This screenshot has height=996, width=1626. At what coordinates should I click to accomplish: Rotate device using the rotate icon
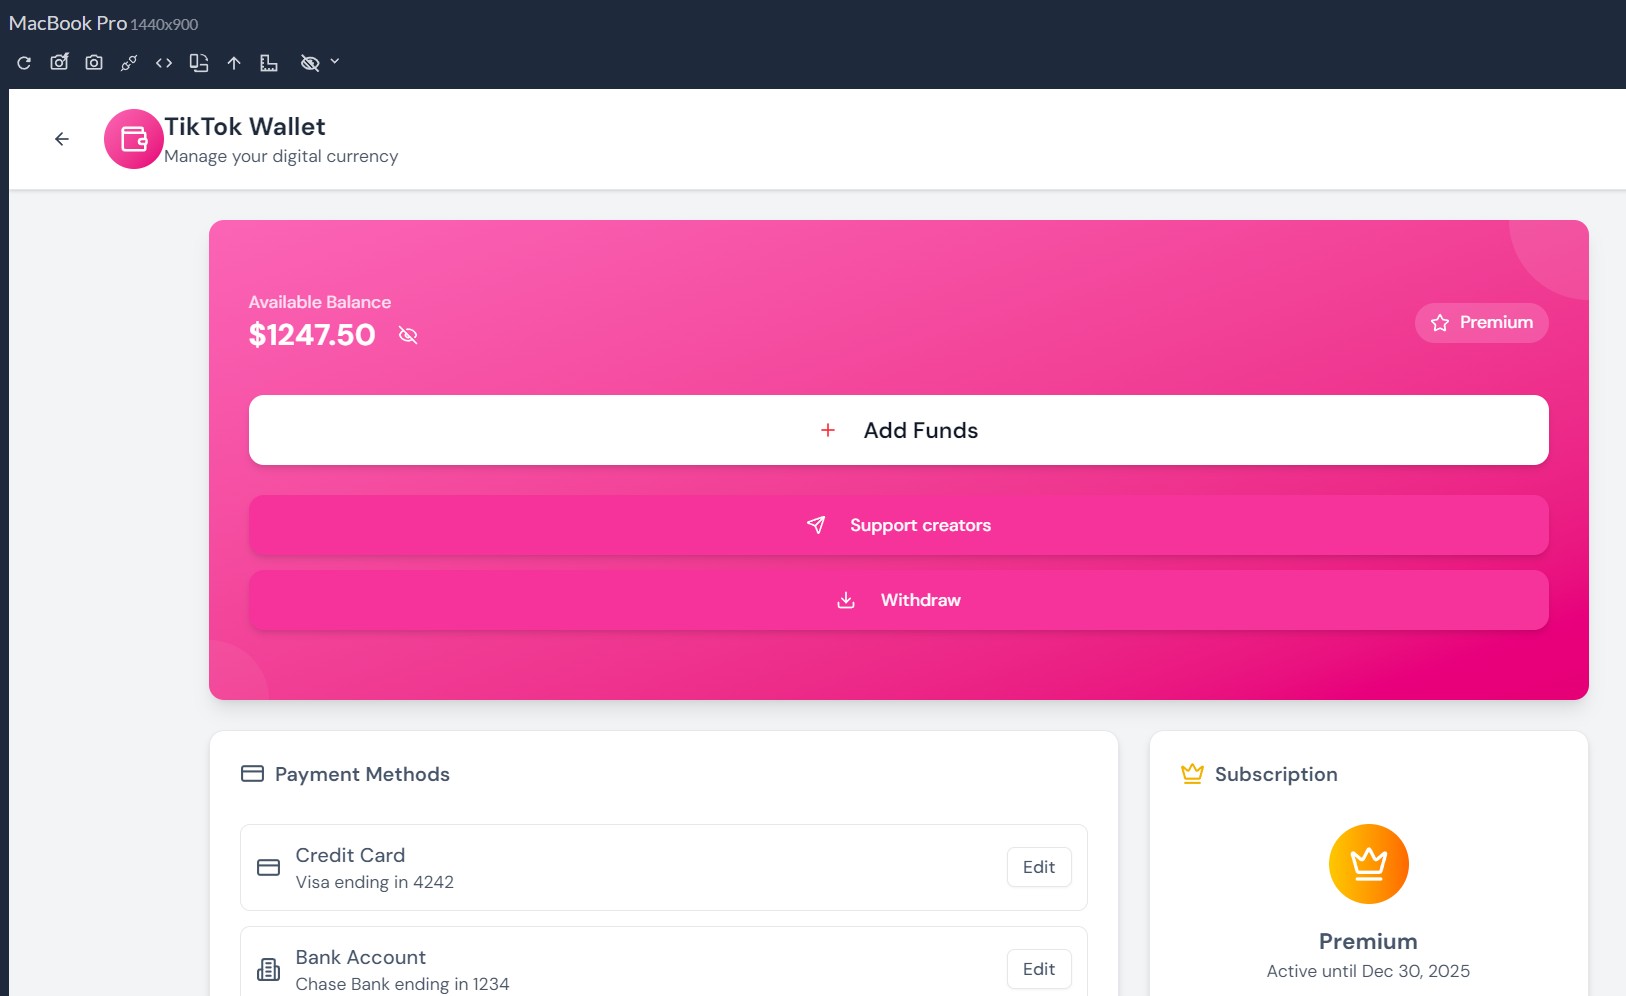click(x=199, y=63)
